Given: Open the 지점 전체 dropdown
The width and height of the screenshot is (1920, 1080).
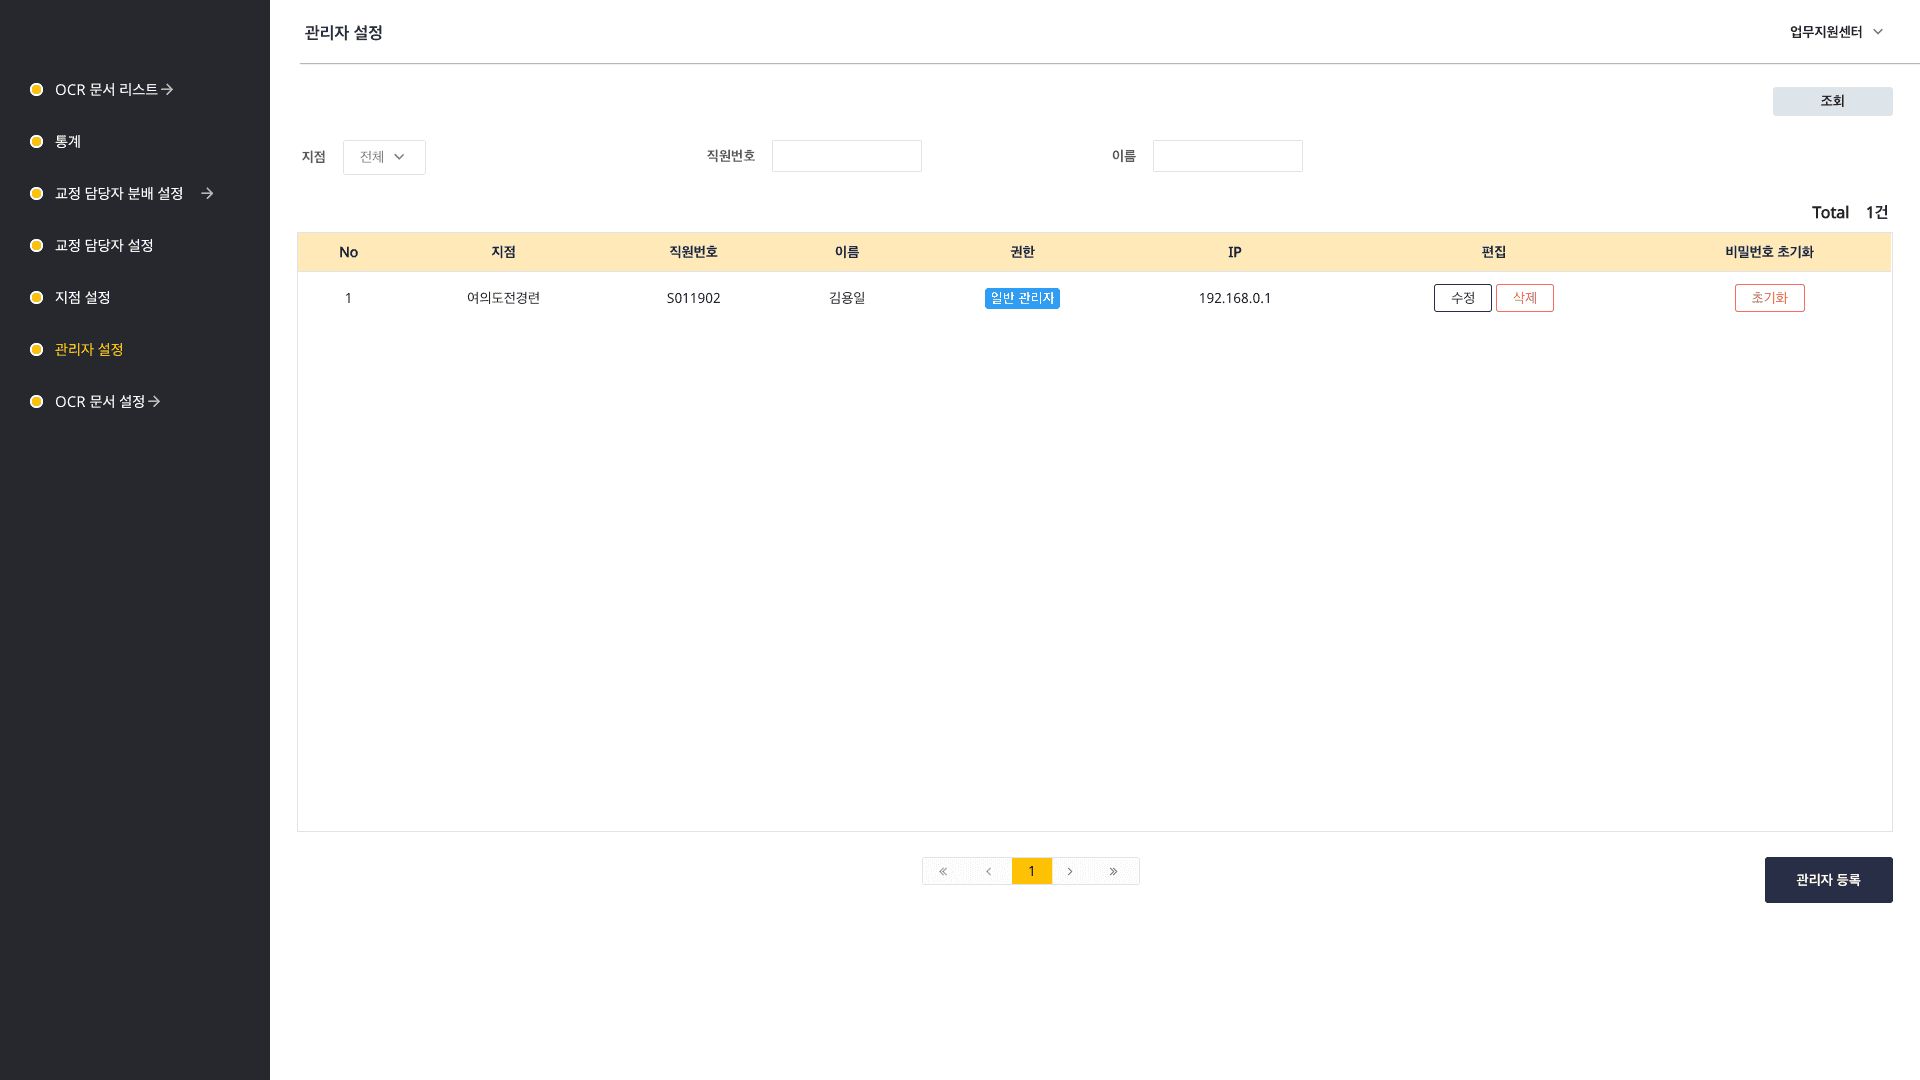Looking at the screenshot, I should point(384,157).
